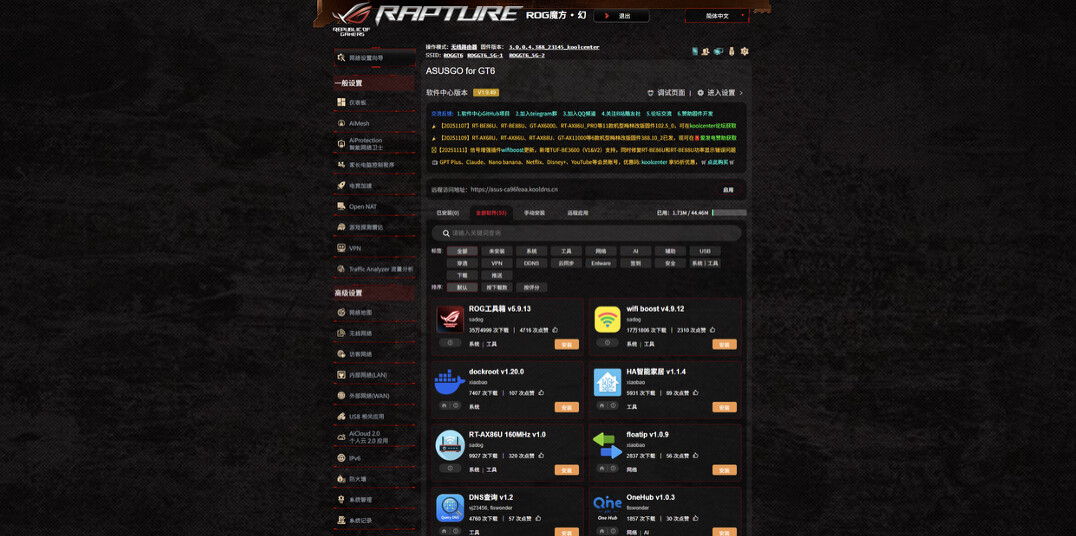Open AiMesh from the sidebar

click(x=359, y=124)
